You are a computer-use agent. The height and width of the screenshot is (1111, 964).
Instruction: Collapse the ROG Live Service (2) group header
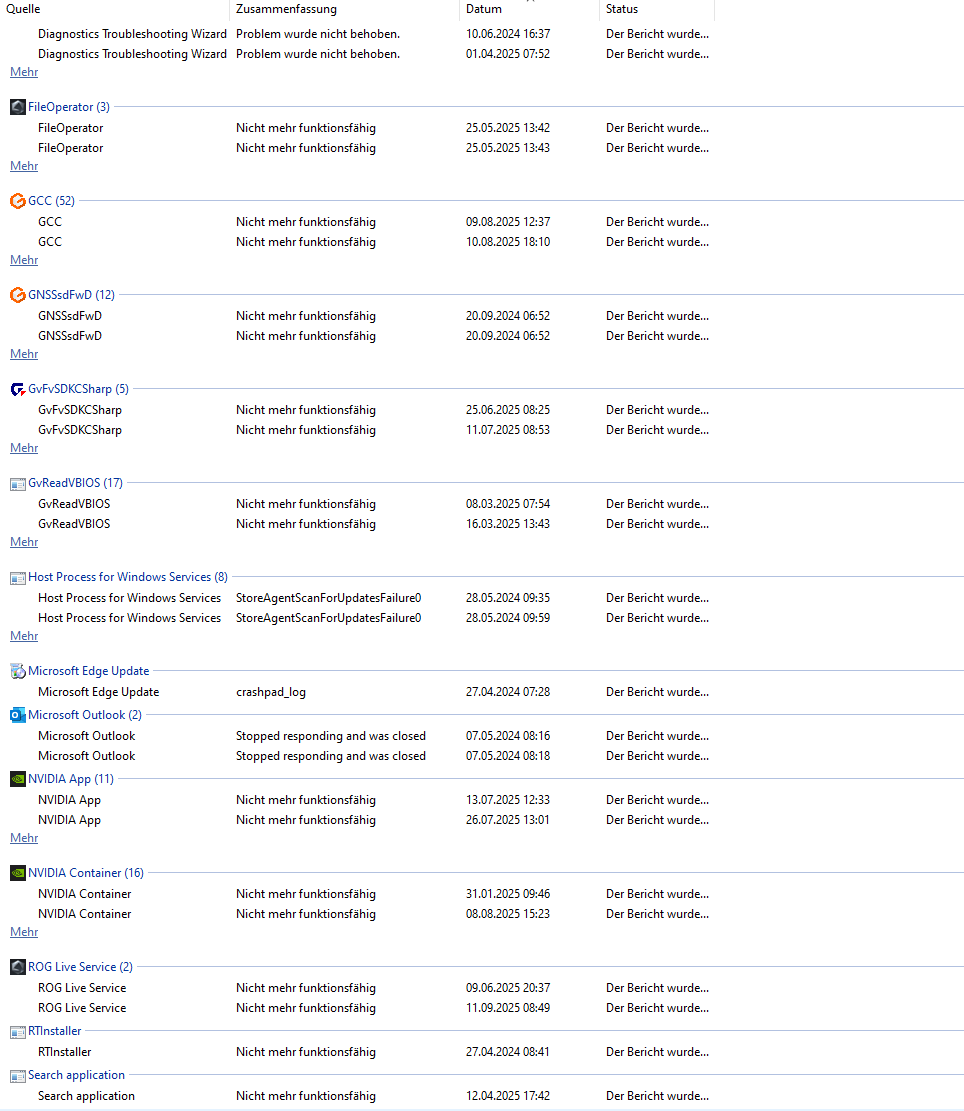click(80, 967)
